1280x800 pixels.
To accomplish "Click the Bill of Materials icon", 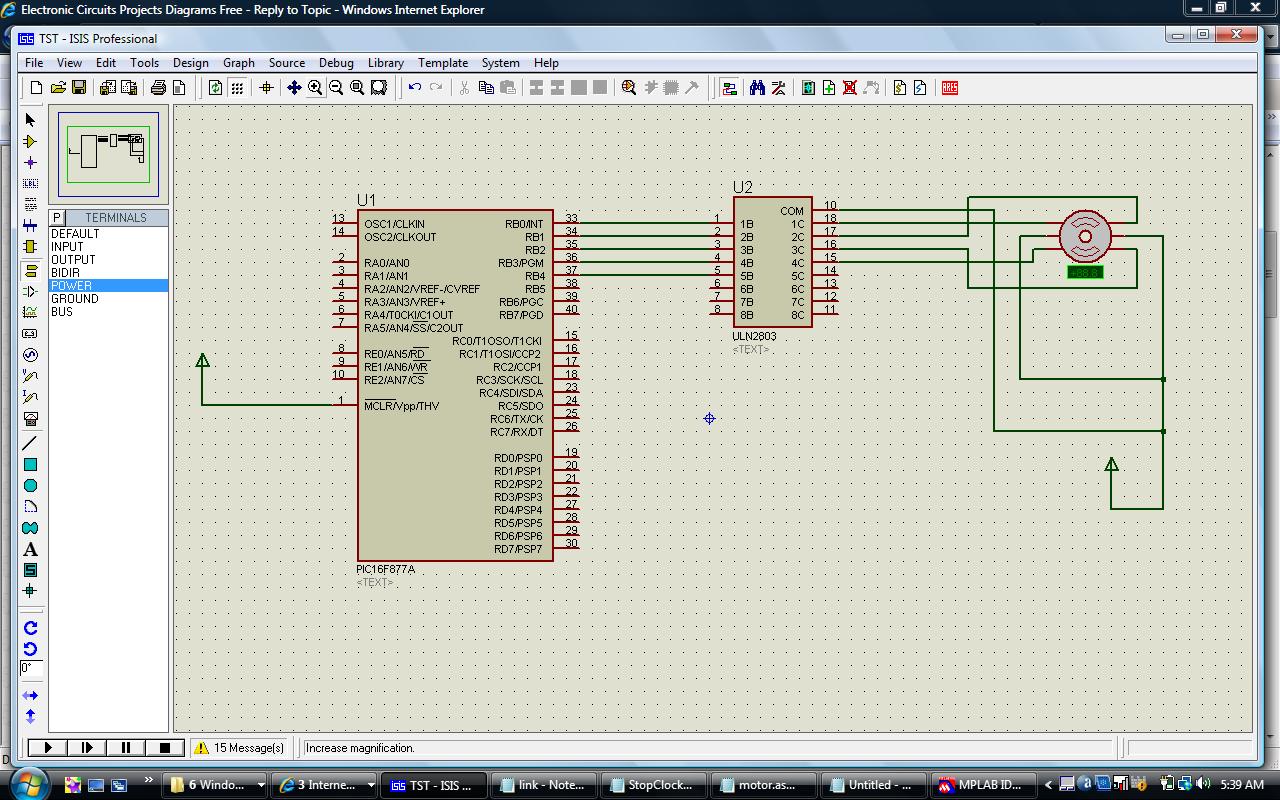I will 900,88.
